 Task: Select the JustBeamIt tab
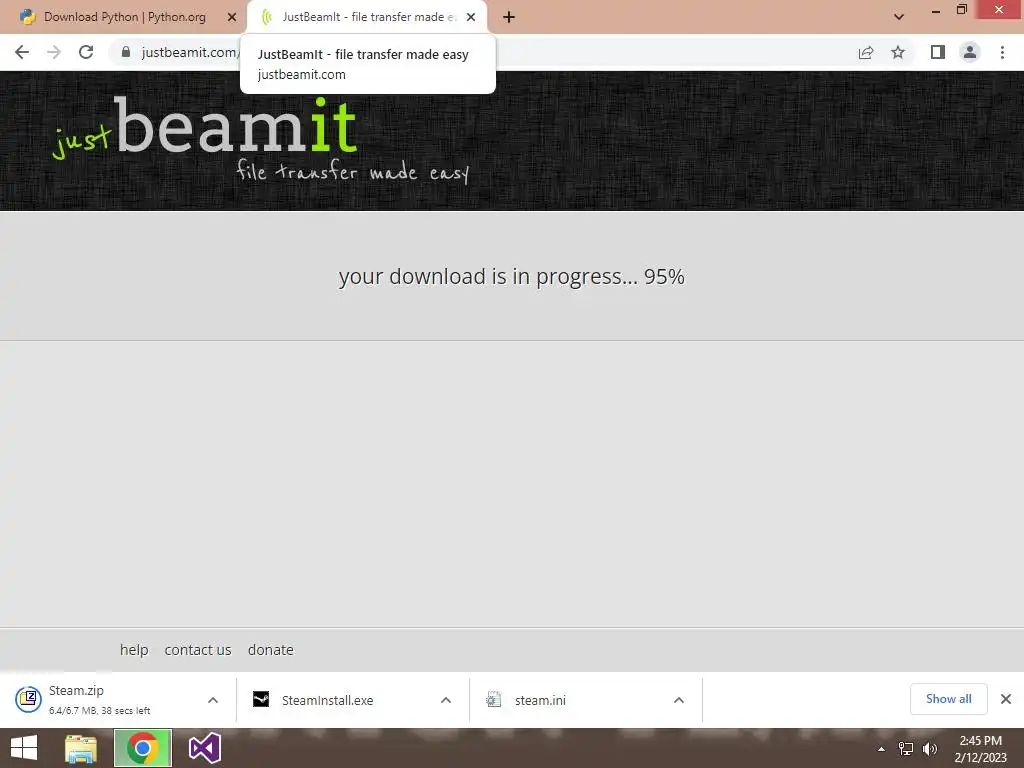(367, 17)
